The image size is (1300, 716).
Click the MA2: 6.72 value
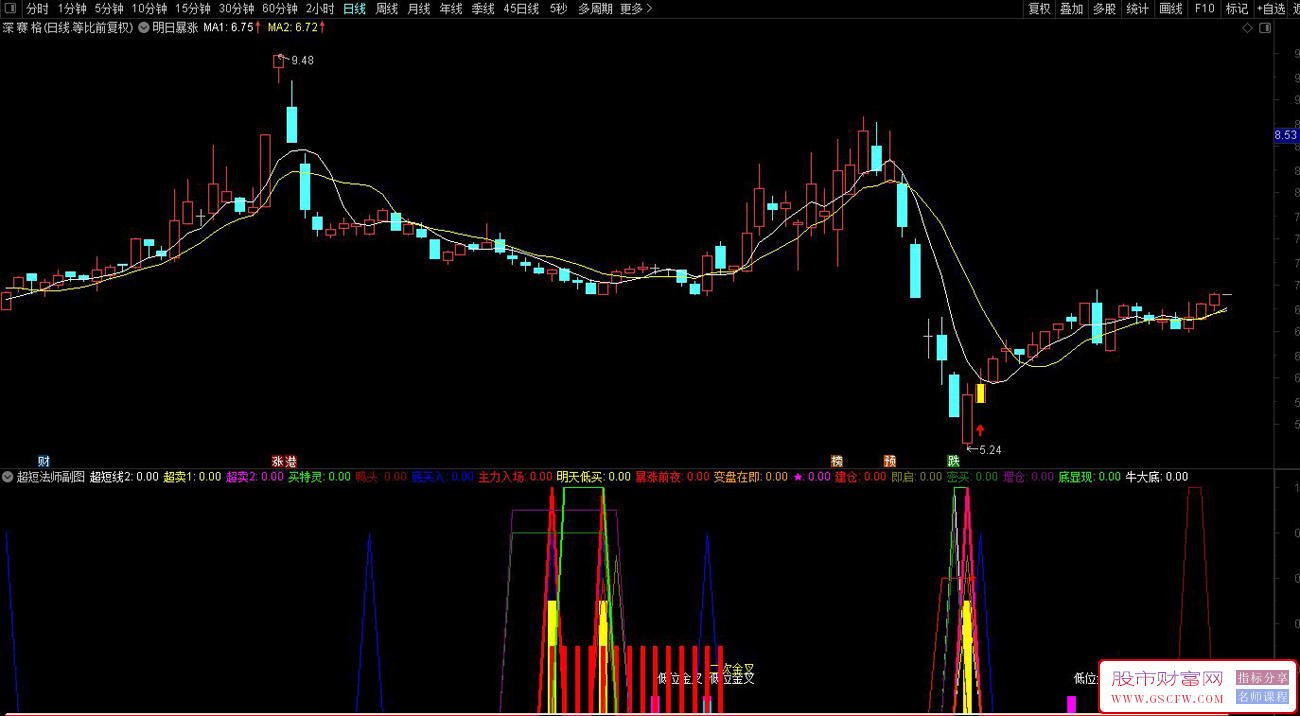294,28
